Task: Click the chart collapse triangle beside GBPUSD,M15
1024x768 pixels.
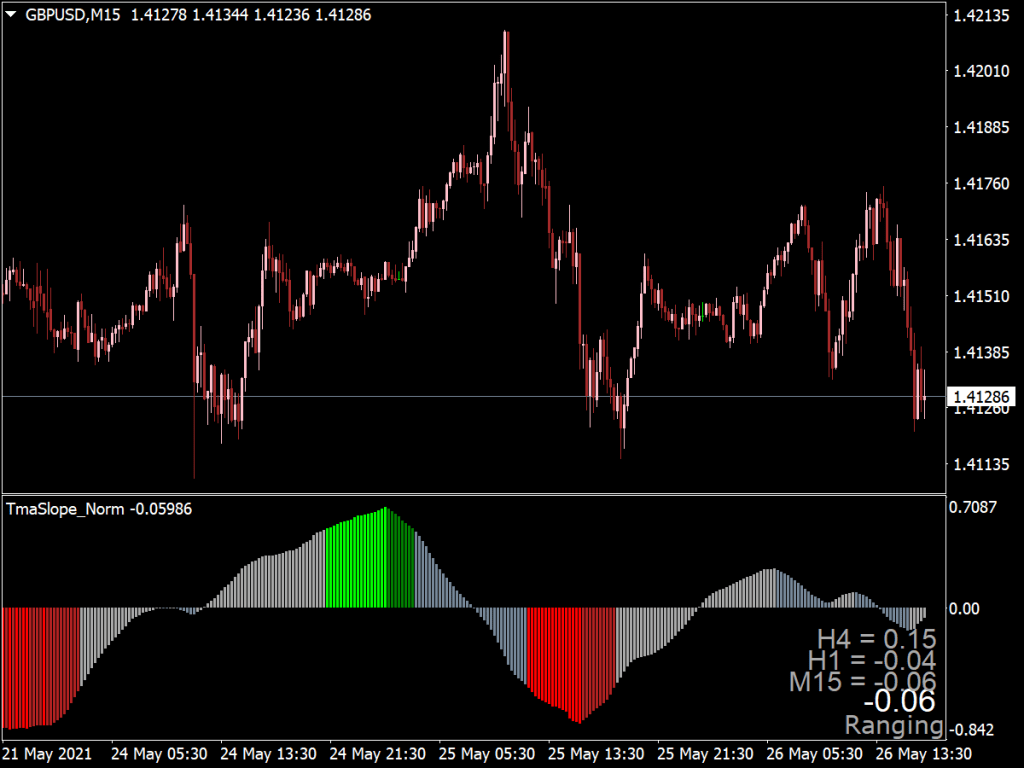Action: (12, 14)
